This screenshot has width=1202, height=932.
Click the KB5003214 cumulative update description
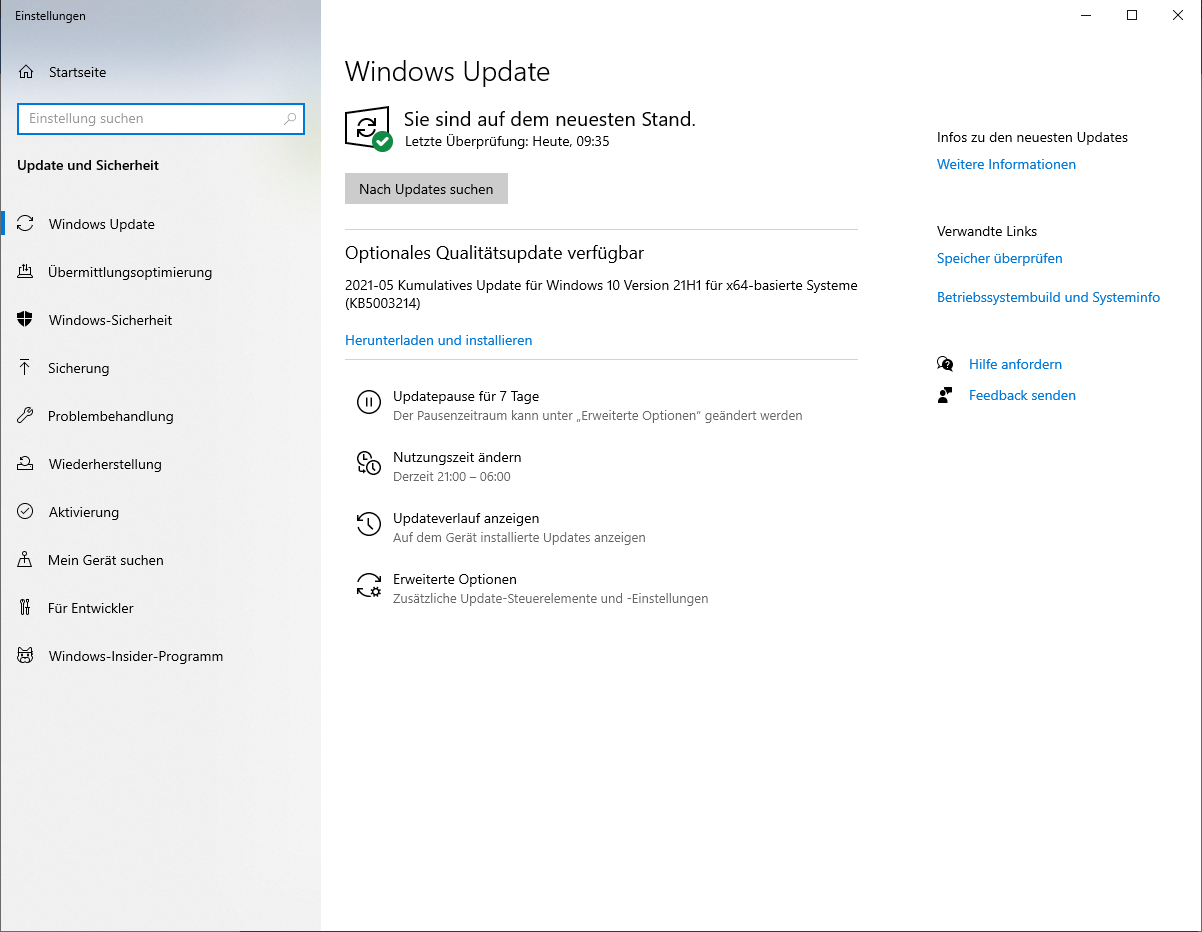coord(601,294)
